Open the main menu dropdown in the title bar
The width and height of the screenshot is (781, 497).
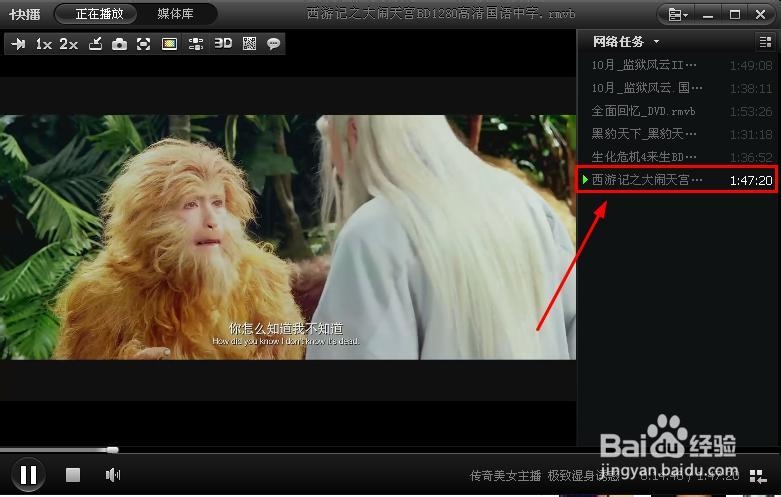click(x=677, y=15)
